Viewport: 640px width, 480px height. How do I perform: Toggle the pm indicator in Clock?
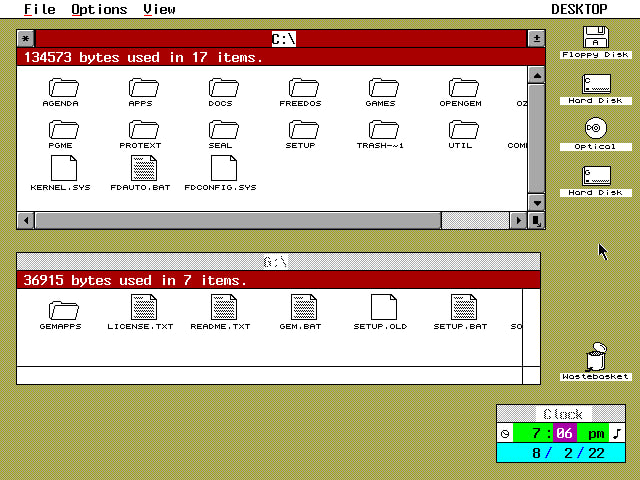click(x=595, y=433)
